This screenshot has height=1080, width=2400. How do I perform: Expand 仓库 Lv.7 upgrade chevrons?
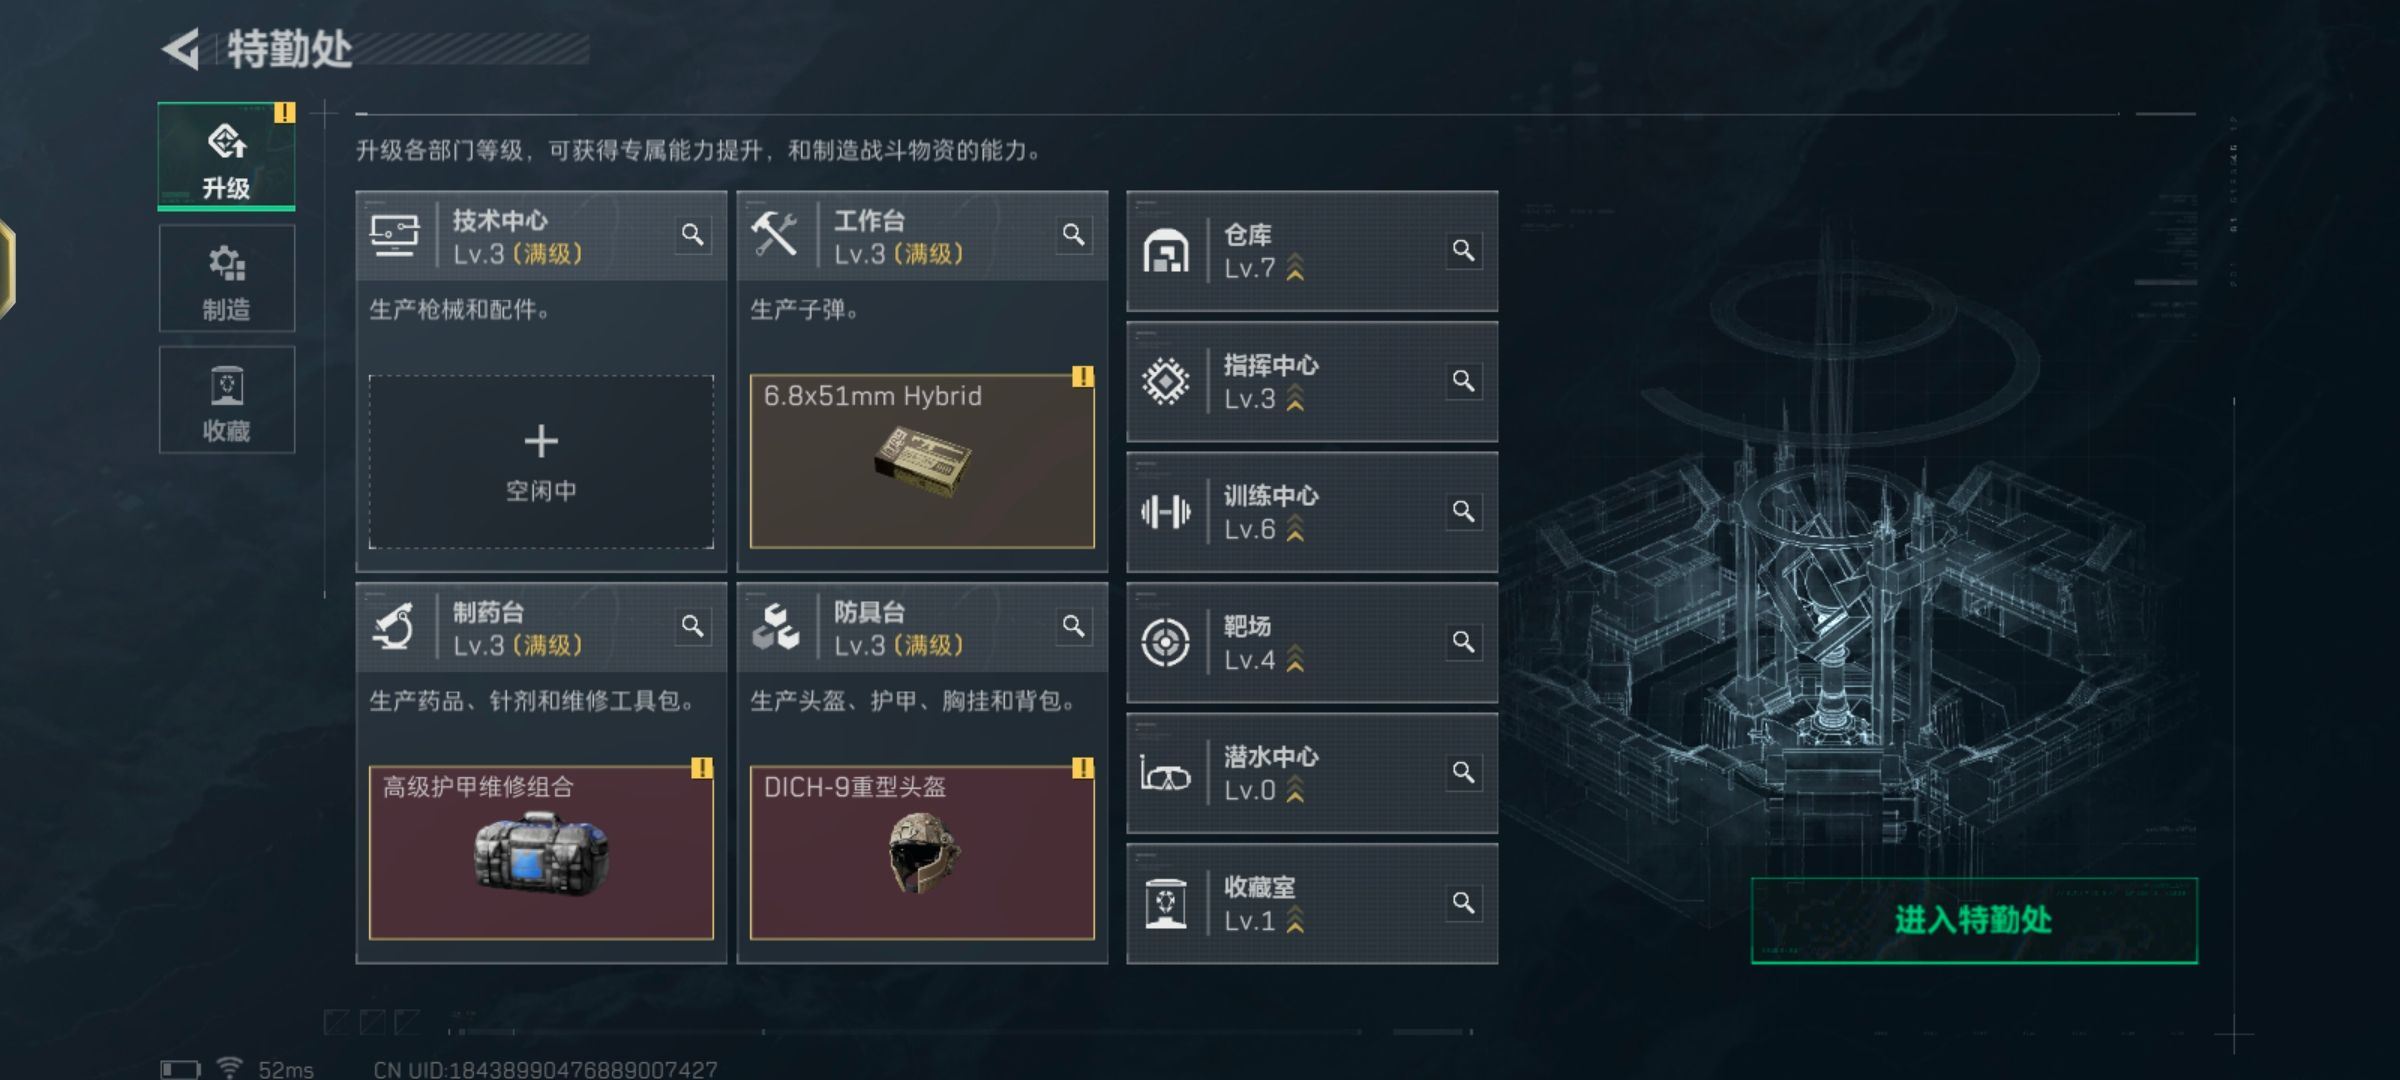(x=1295, y=268)
